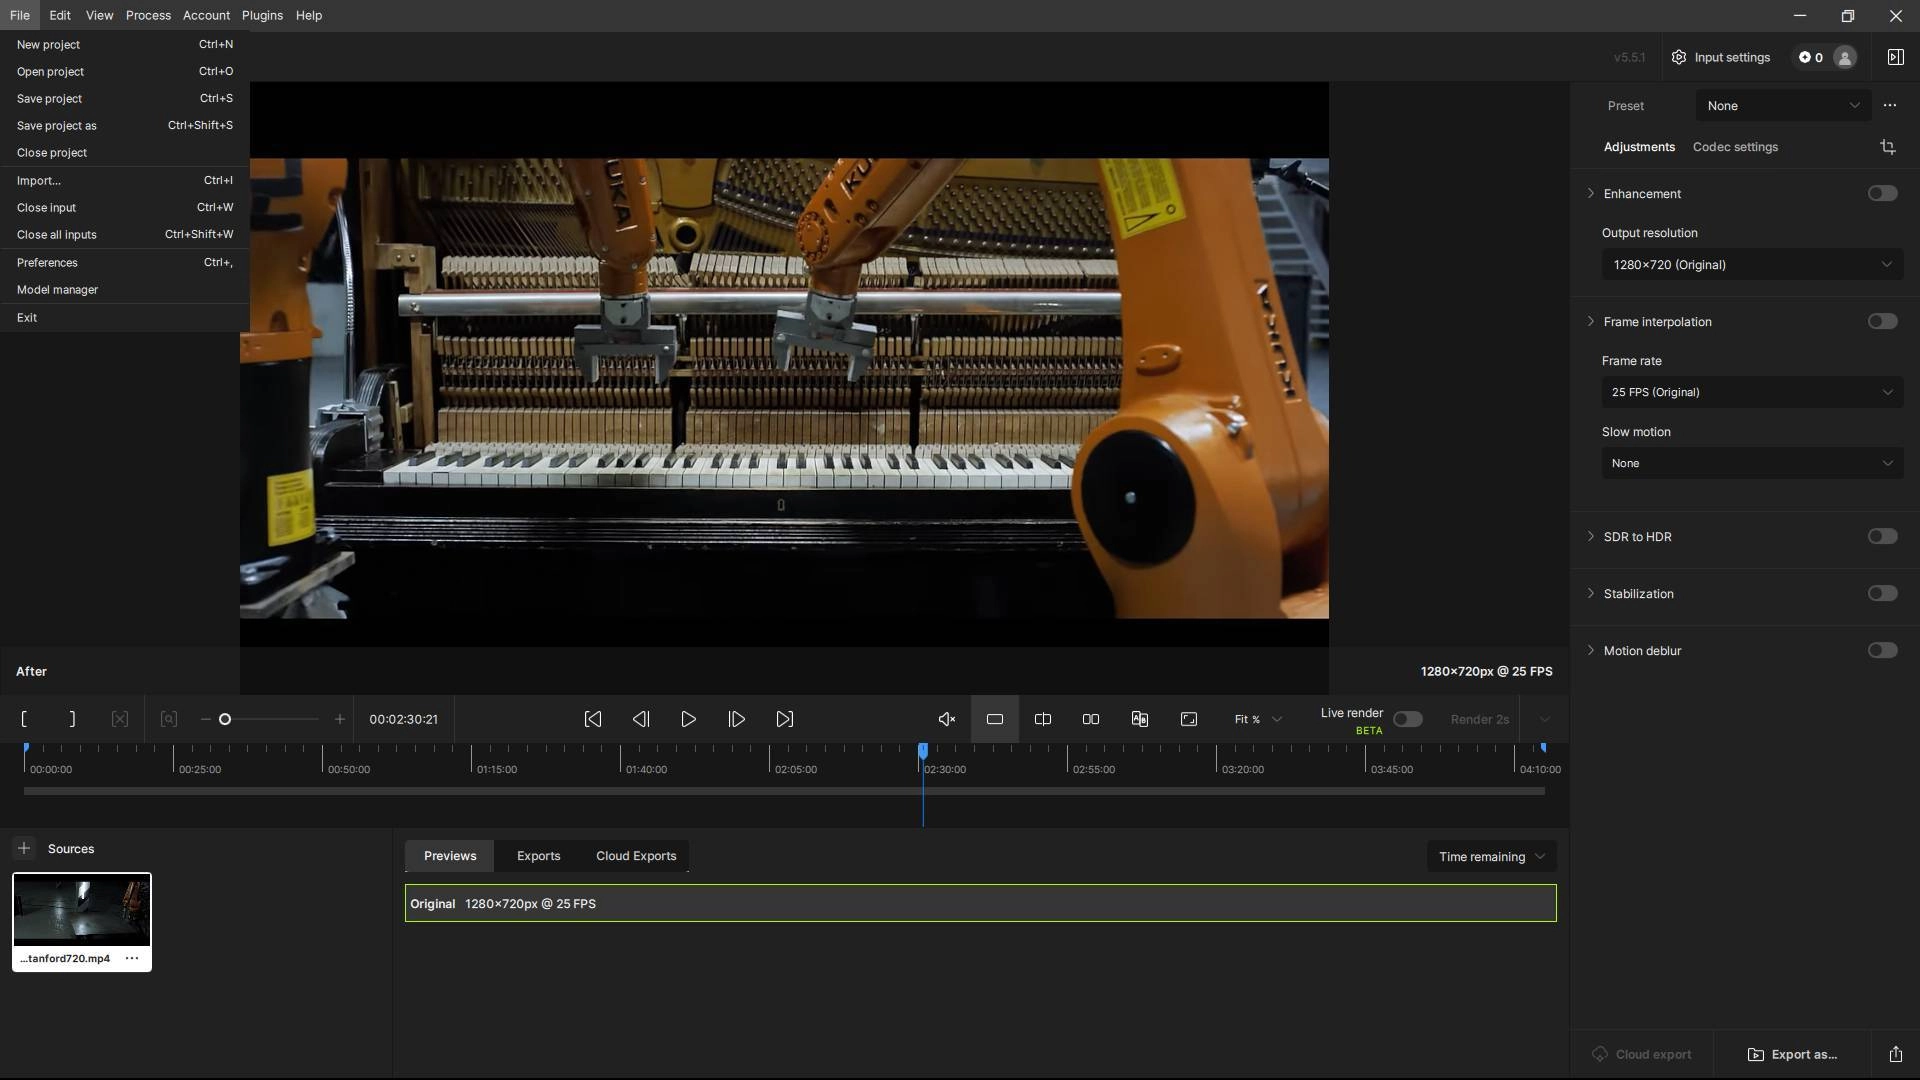Zoom out the timeline with minus

click(x=206, y=719)
